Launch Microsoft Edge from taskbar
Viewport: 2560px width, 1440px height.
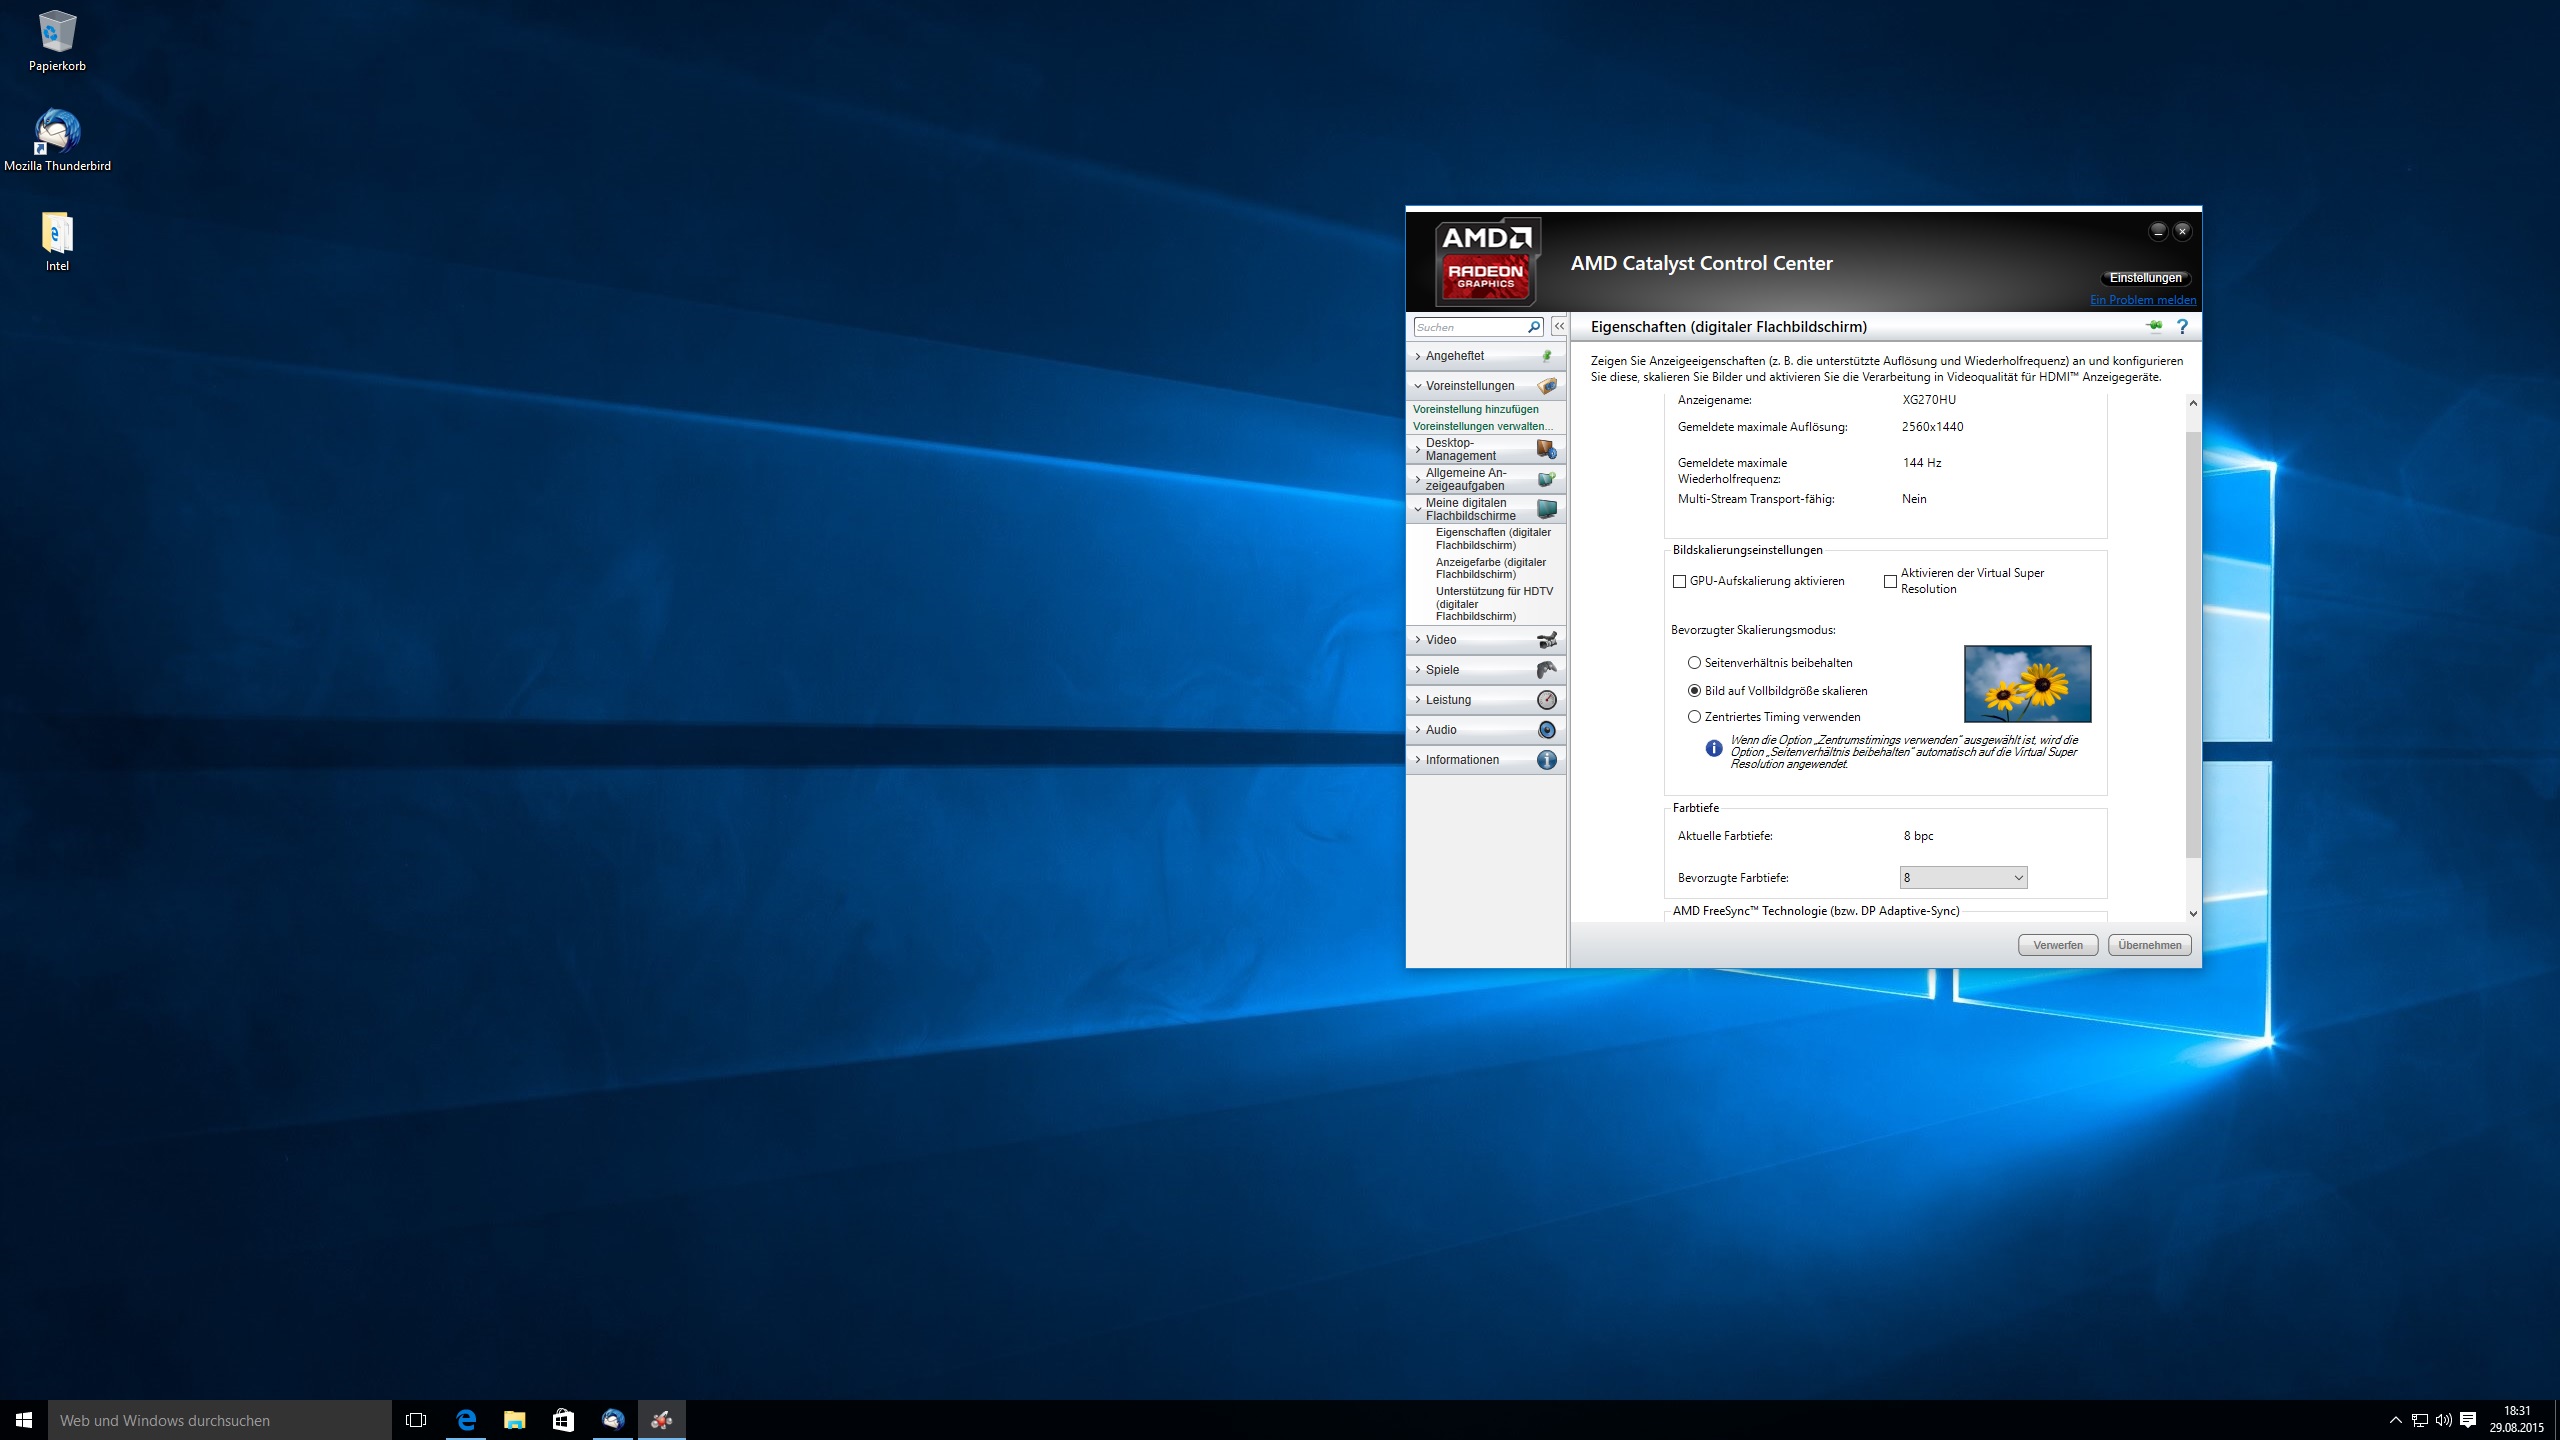pos(465,1419)
